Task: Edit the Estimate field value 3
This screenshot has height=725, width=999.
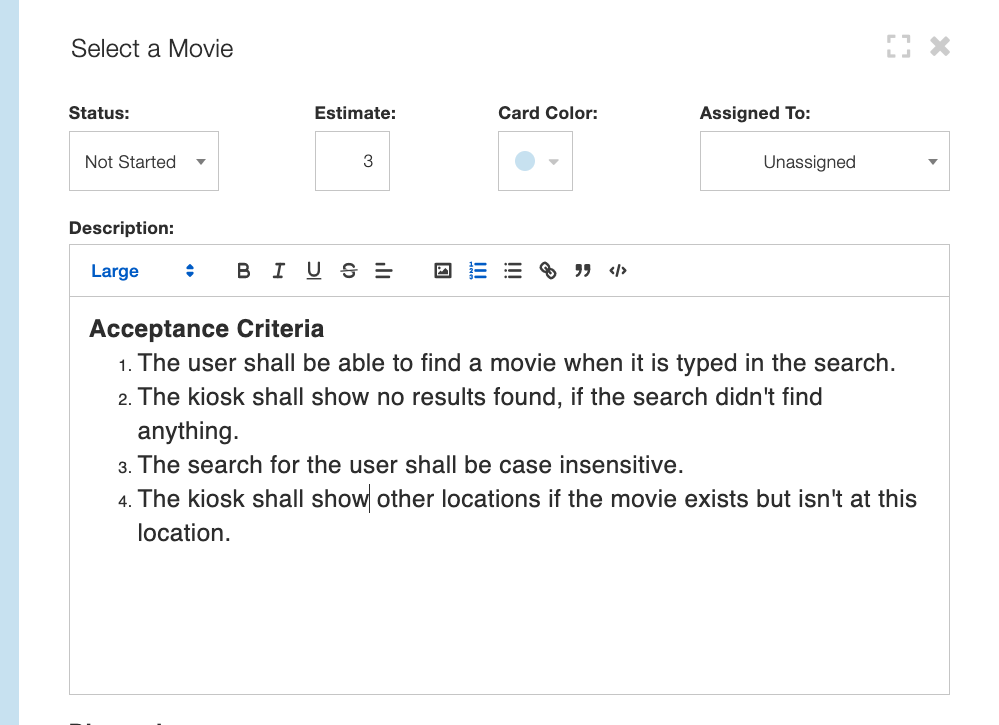Action: (x=352, y=161)
